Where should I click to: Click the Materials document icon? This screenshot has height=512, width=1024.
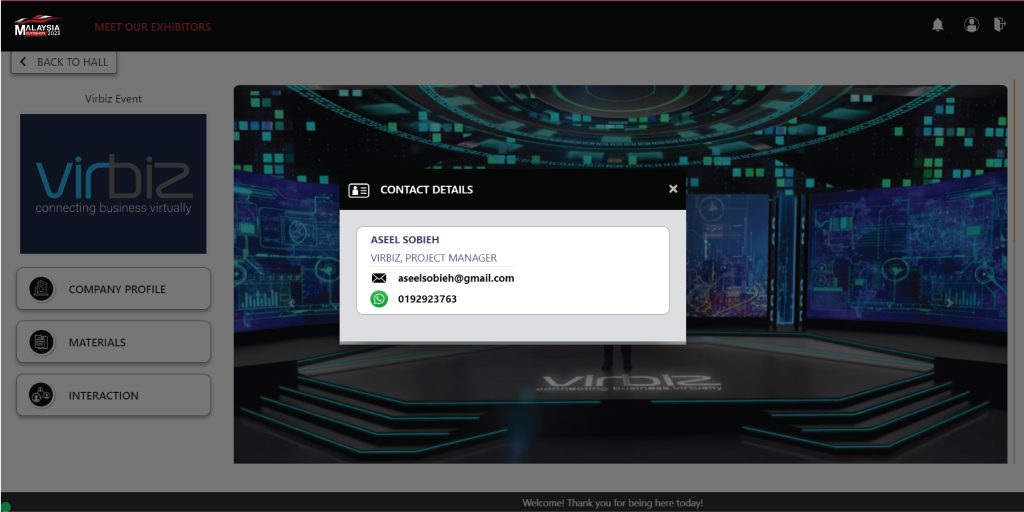coord(42,342)
